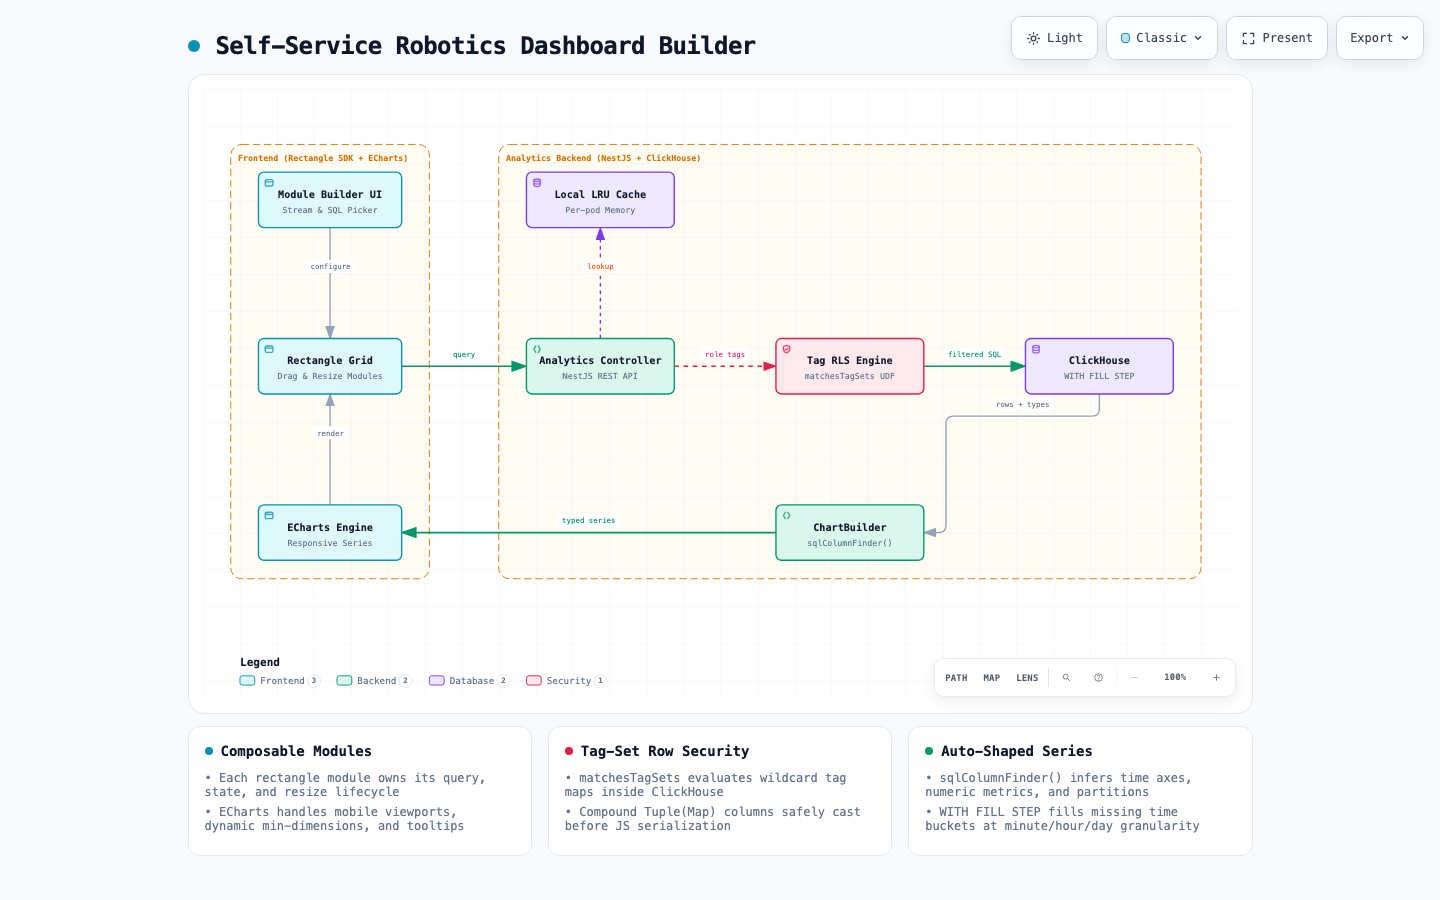Switch to MAP mode in canvas toolbar
The image size is (1440, 900).
(992, 678)
